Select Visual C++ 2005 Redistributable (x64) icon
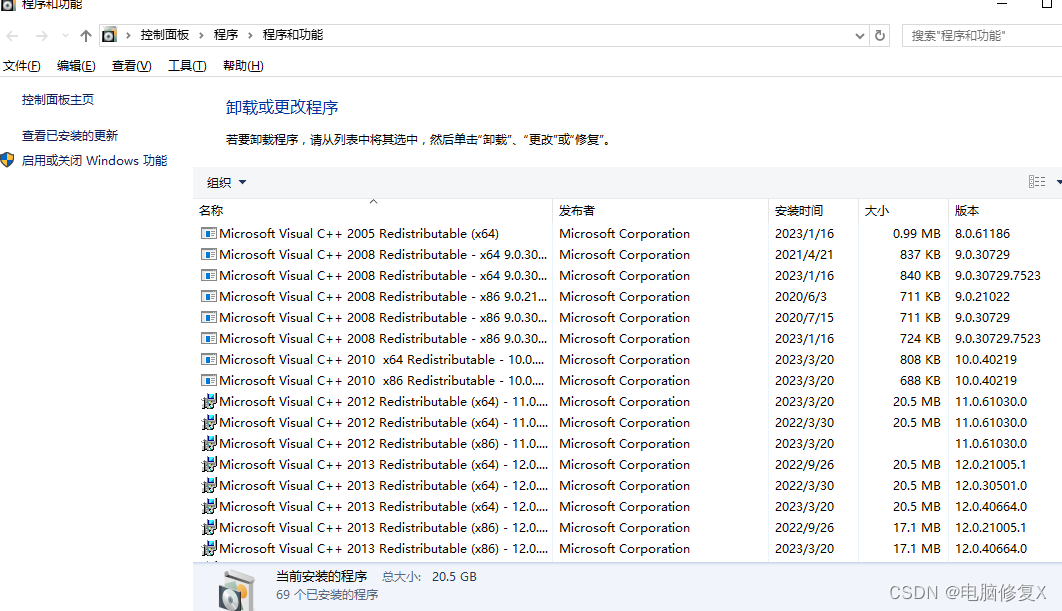 tap(209, 234)
